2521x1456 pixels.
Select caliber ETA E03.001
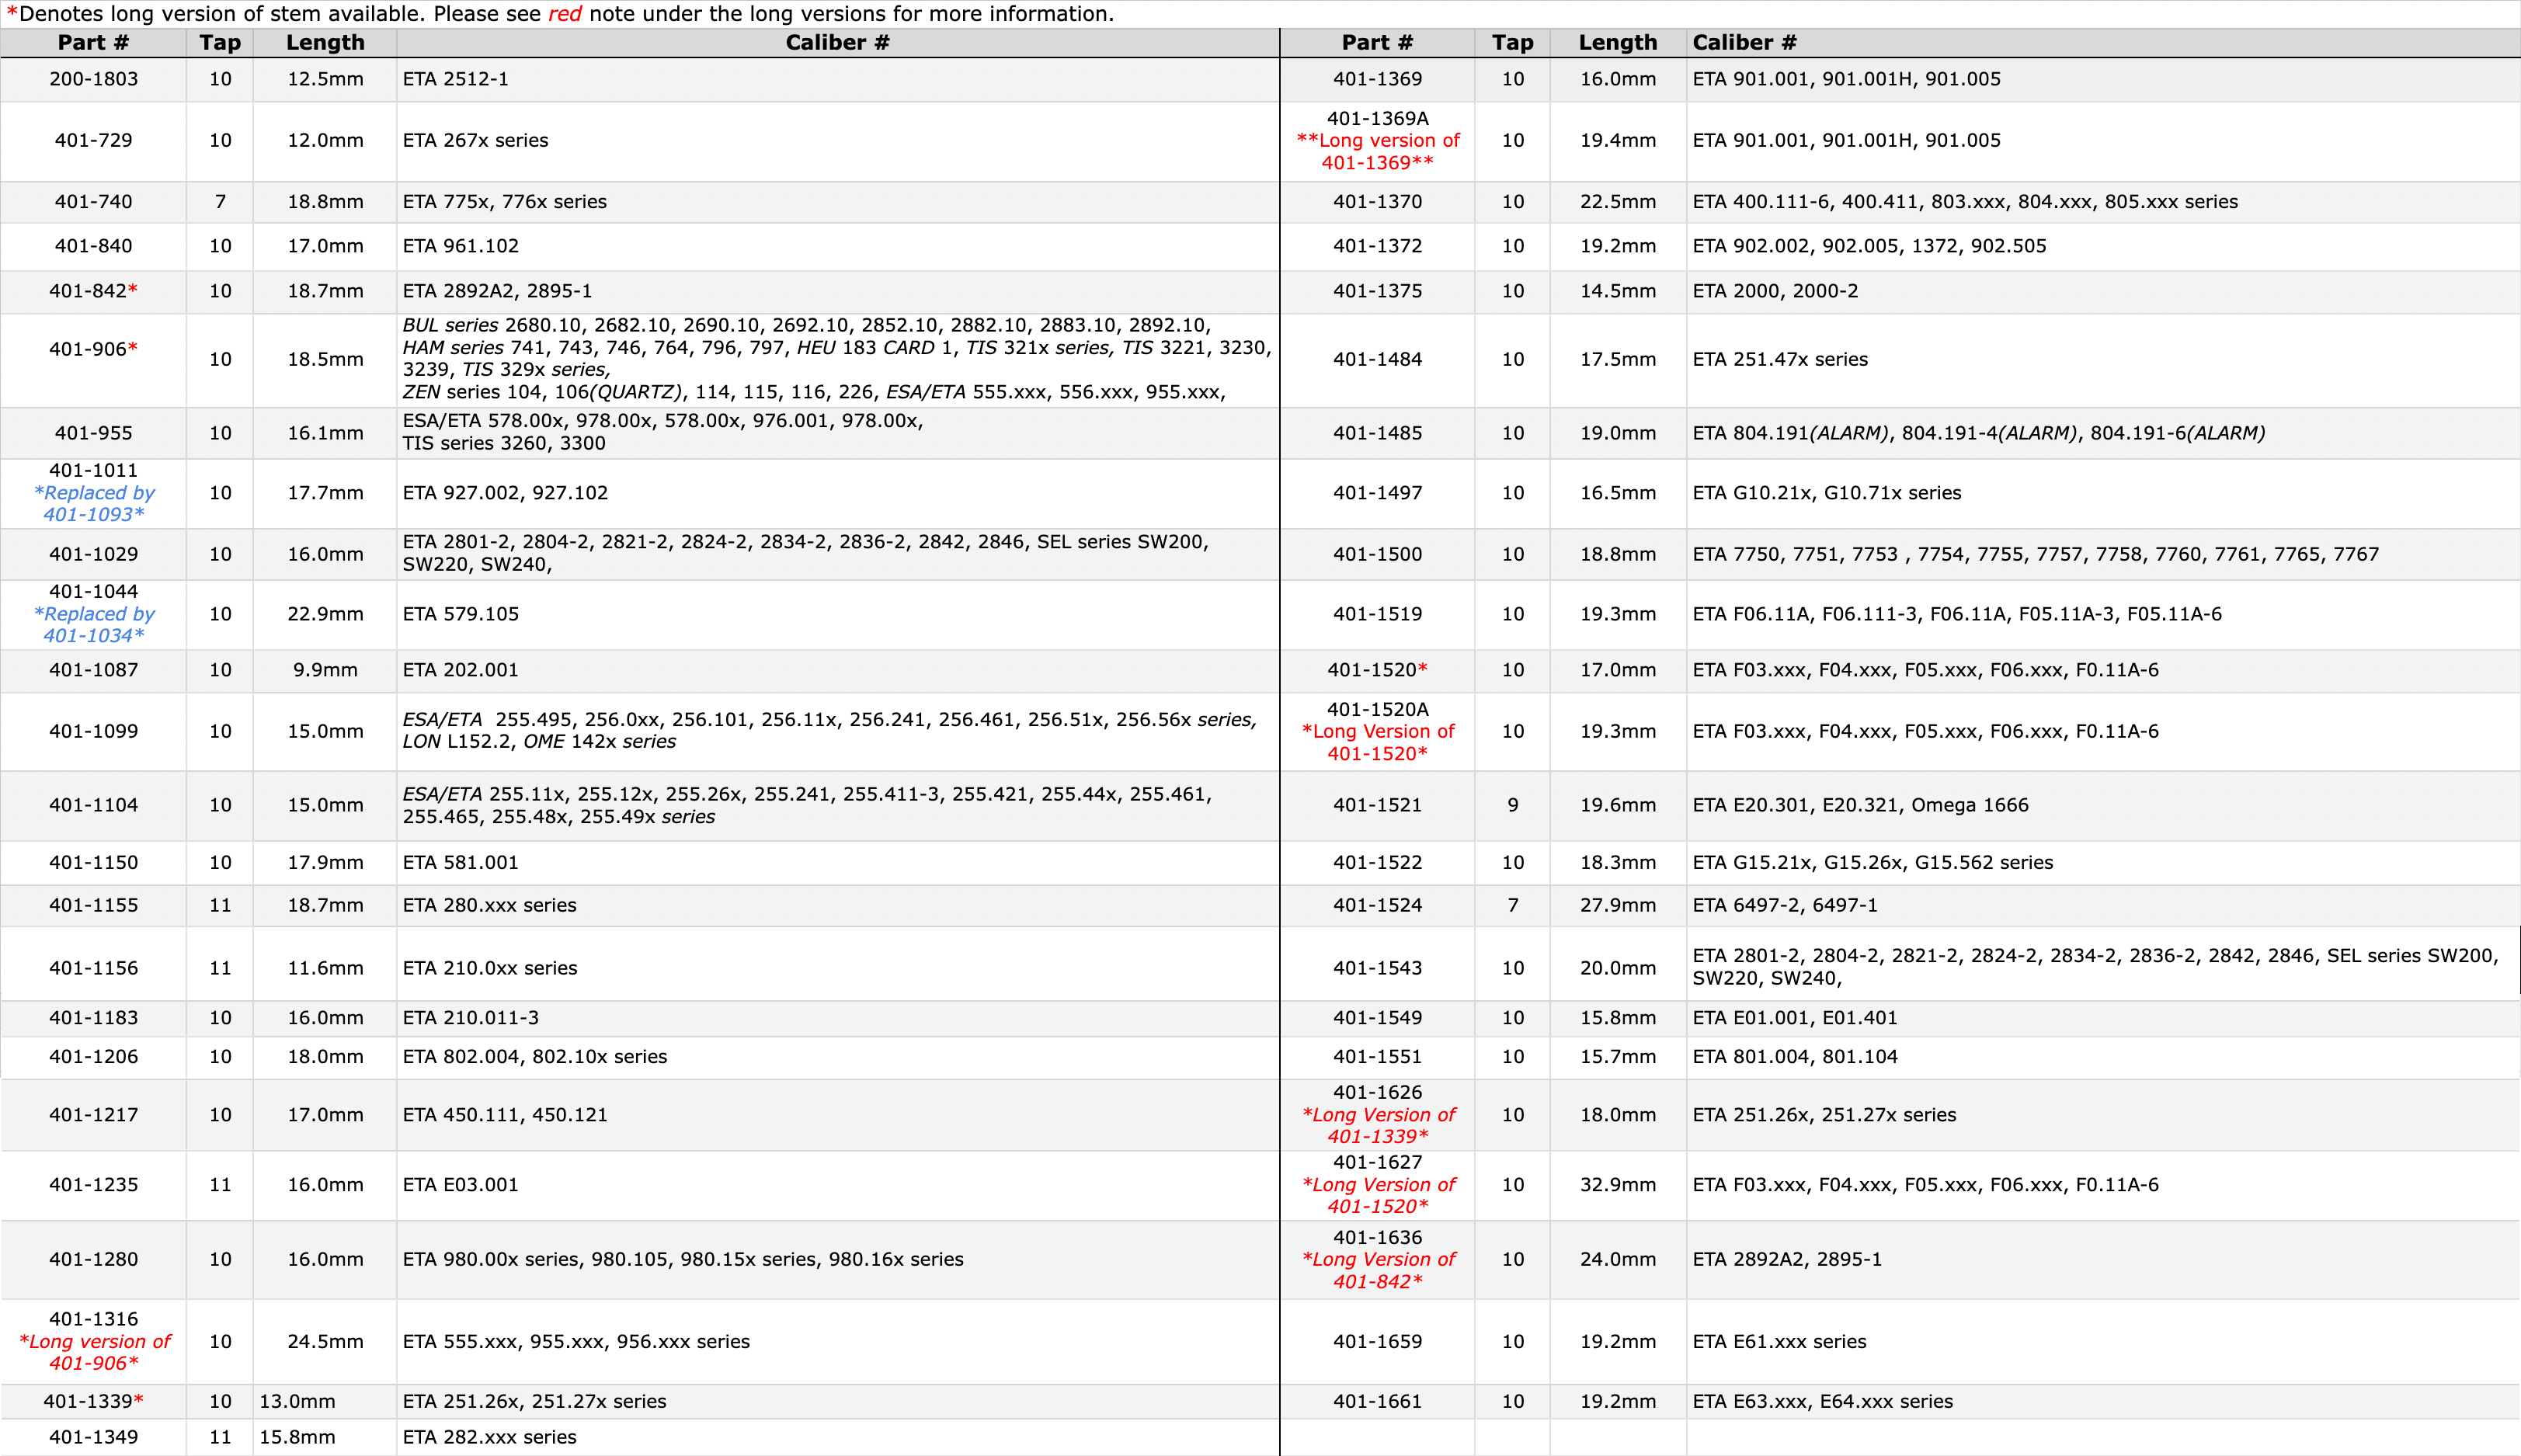click(461, 1185)
